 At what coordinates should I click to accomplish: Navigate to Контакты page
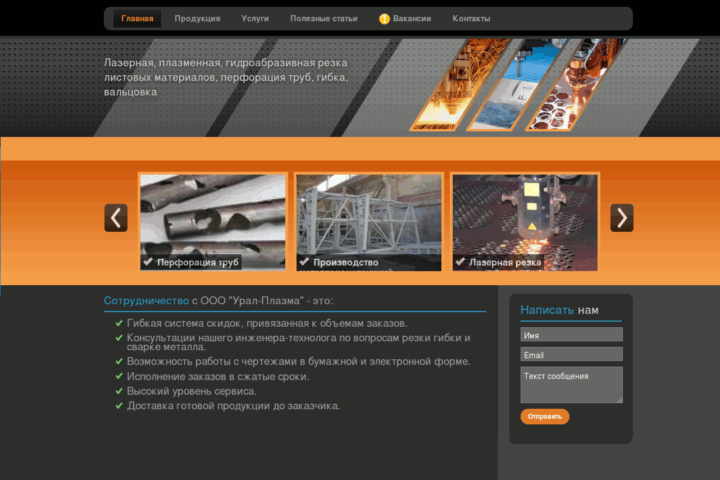(x=471, y=19)
